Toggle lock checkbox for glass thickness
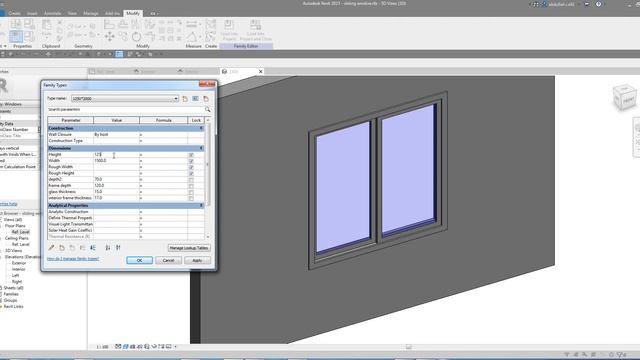The height and width of the screenshot is (360, 640). point(191,192)
